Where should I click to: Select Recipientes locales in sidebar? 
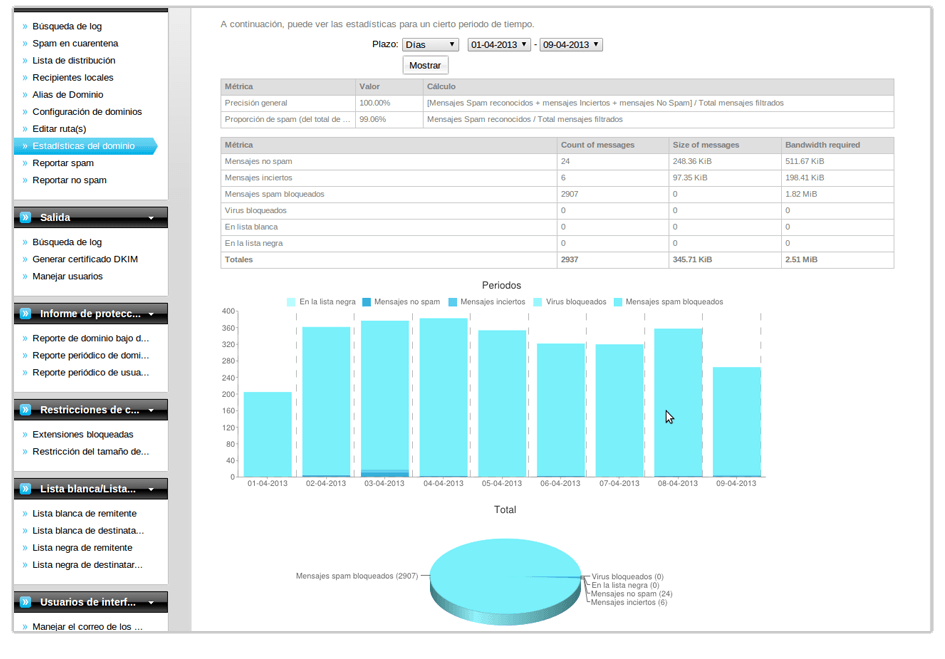(73, 78)
